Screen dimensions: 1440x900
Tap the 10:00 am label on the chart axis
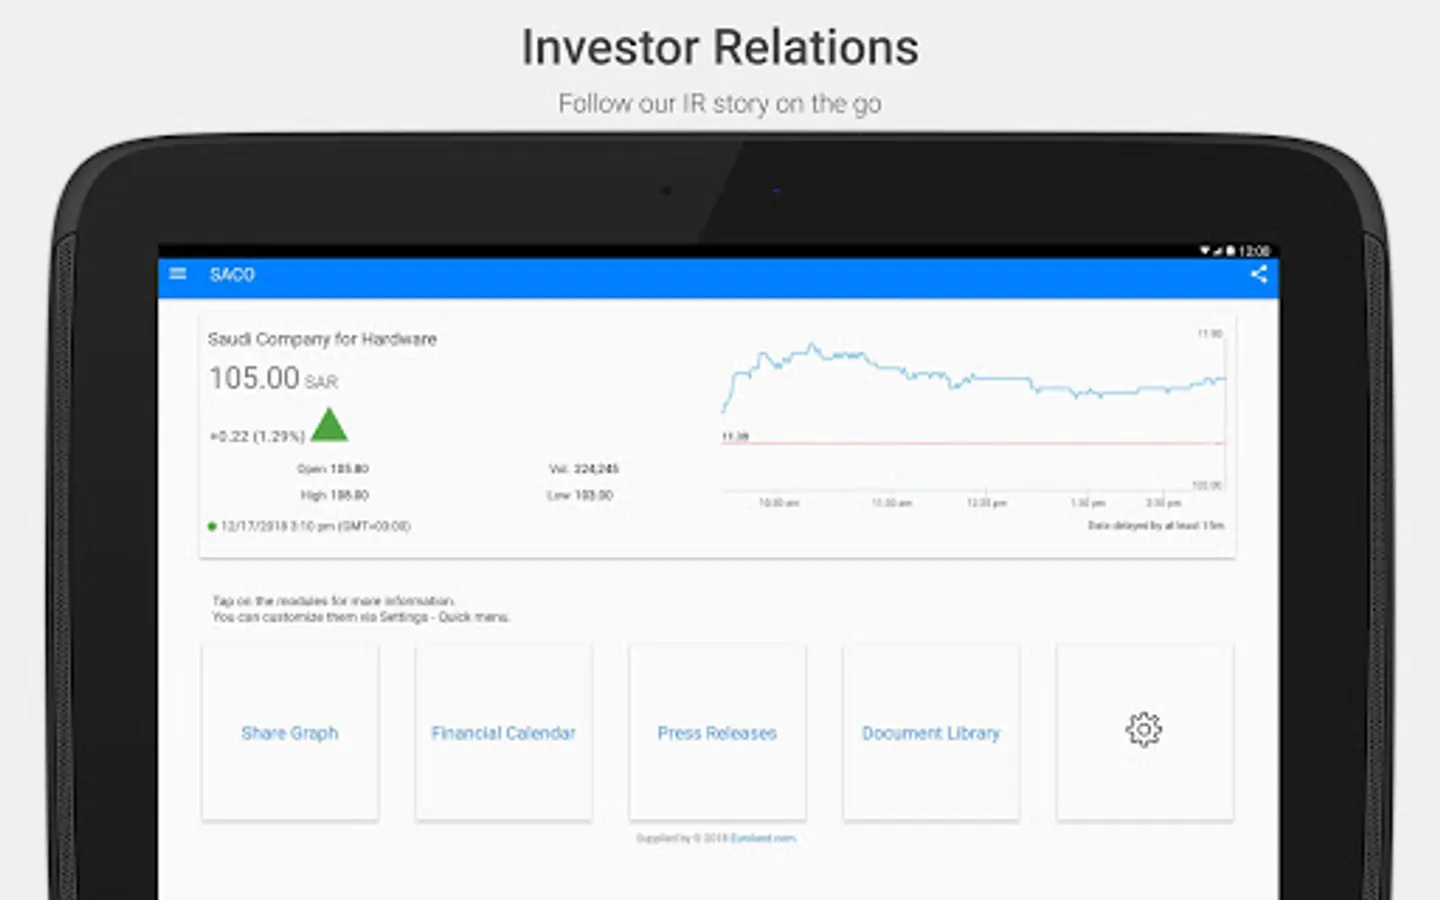[779, 503]
